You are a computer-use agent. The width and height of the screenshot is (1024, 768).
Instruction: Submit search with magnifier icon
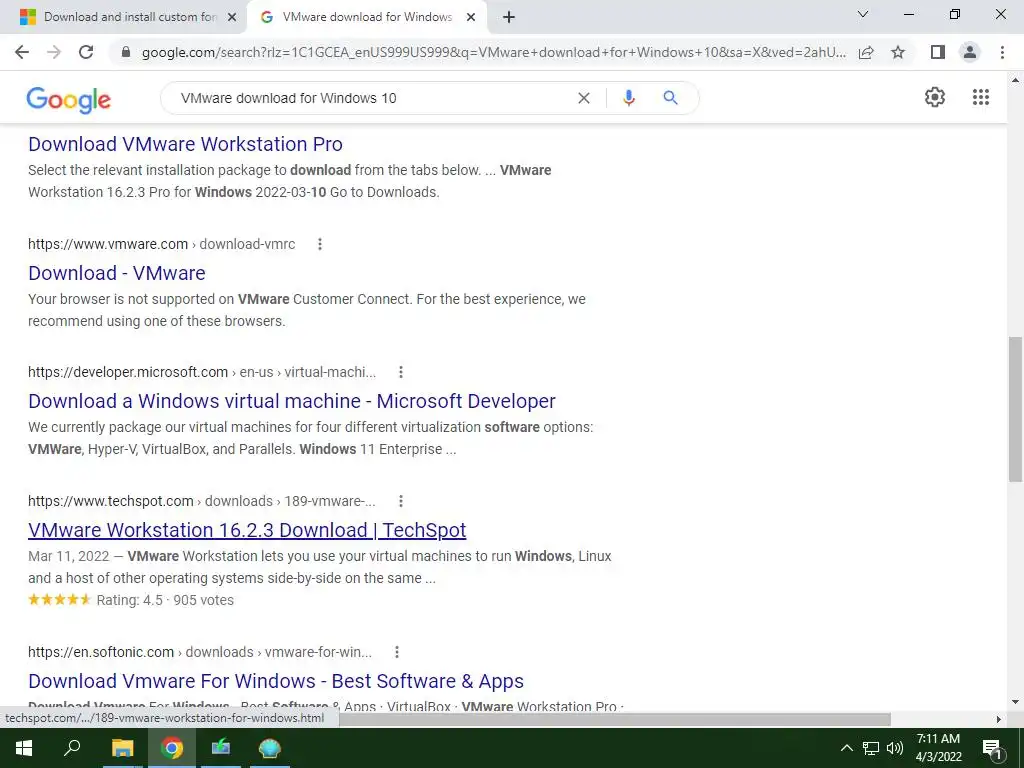[x=670, y=98]
